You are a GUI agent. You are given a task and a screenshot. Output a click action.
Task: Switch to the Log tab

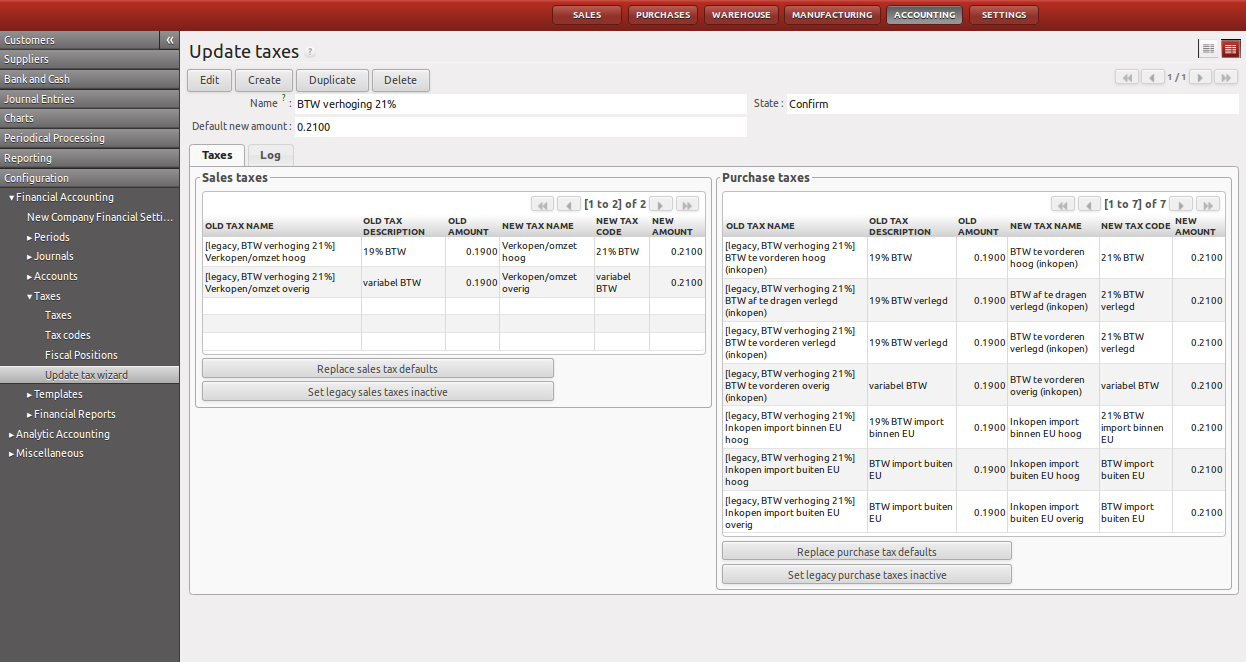(x=269, y=155)
